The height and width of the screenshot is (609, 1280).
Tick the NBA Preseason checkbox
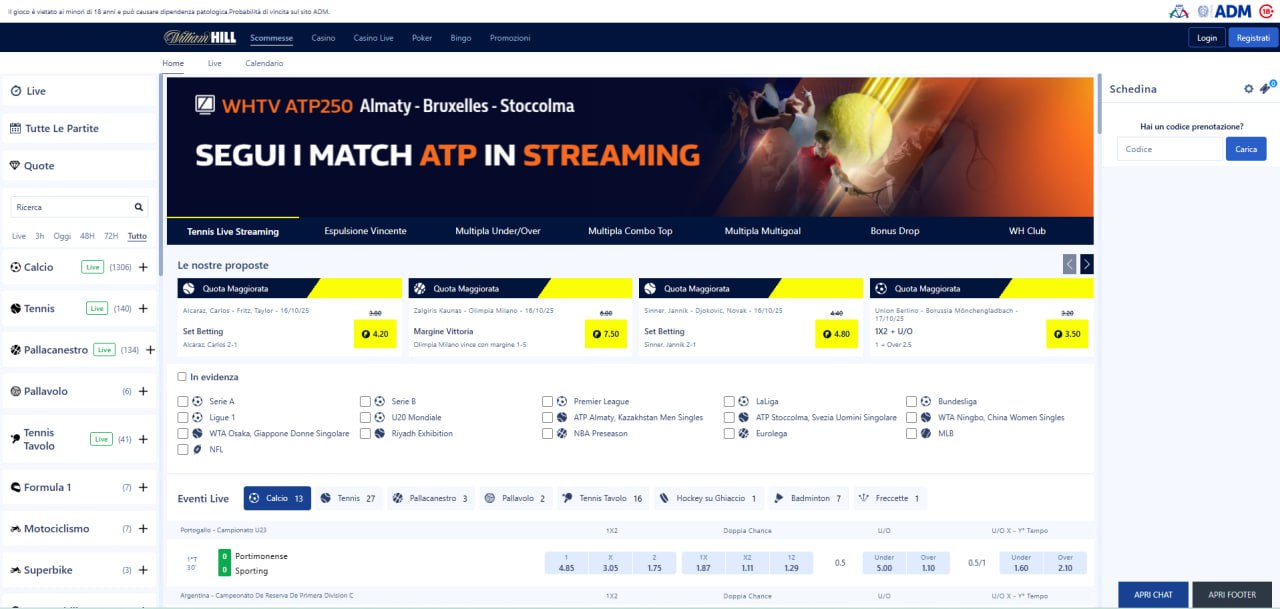pyautogui.click(x=548, y=433)
